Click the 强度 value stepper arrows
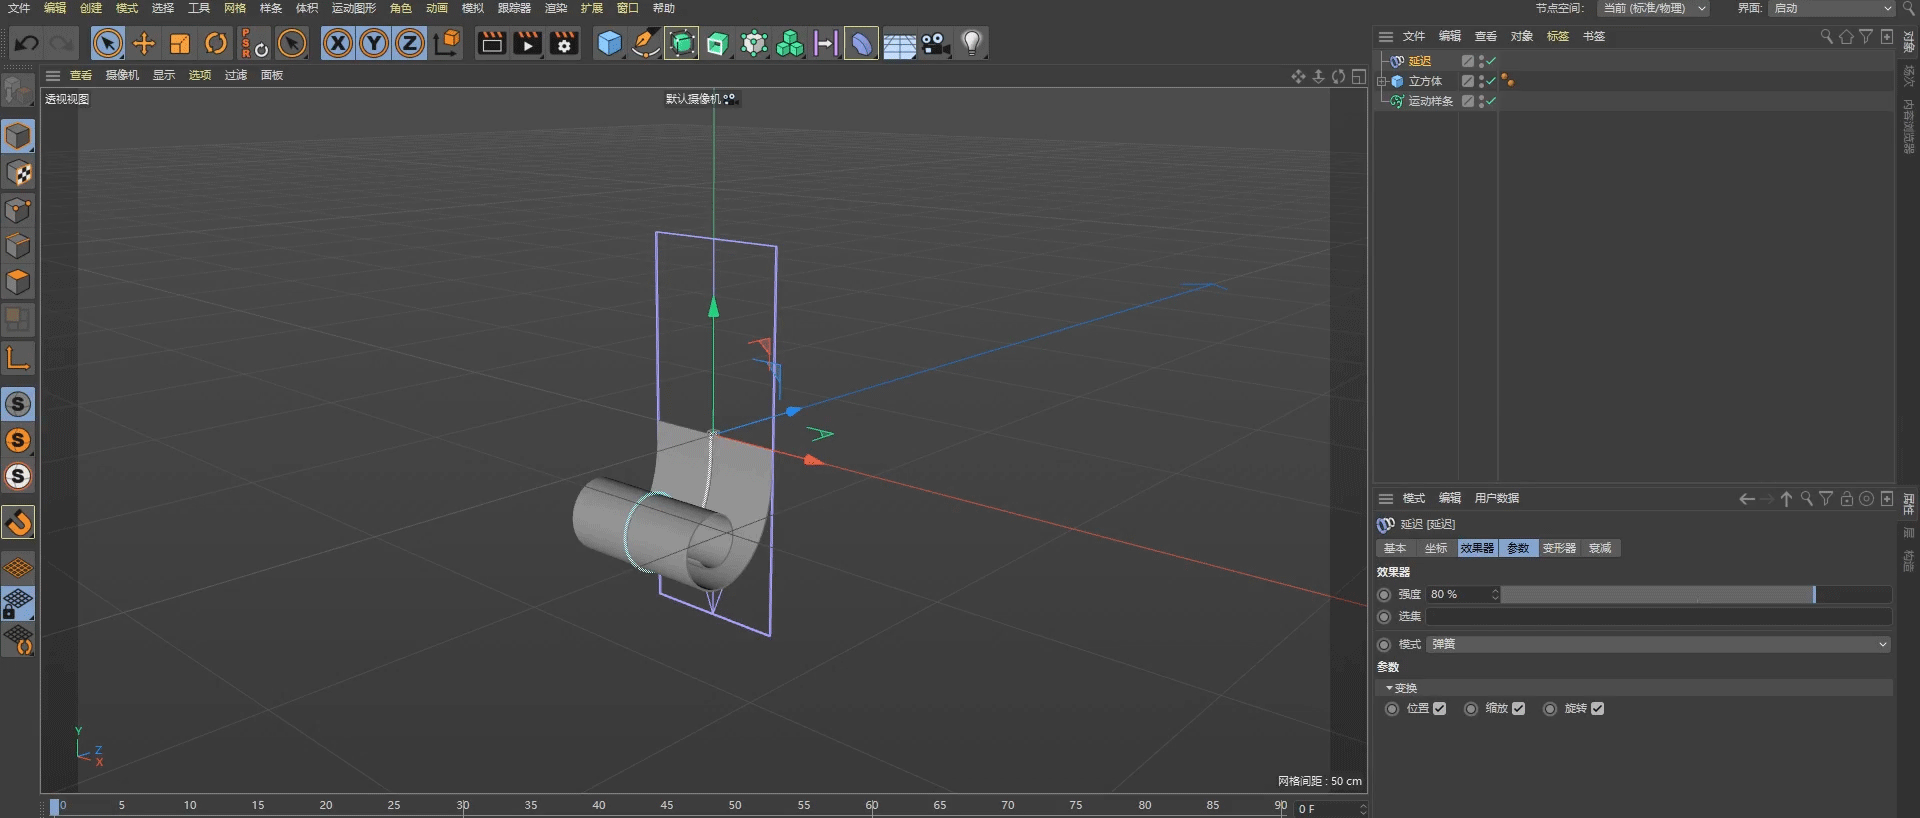Viewport: 1920px width, 818px height. pos(1495,594)
